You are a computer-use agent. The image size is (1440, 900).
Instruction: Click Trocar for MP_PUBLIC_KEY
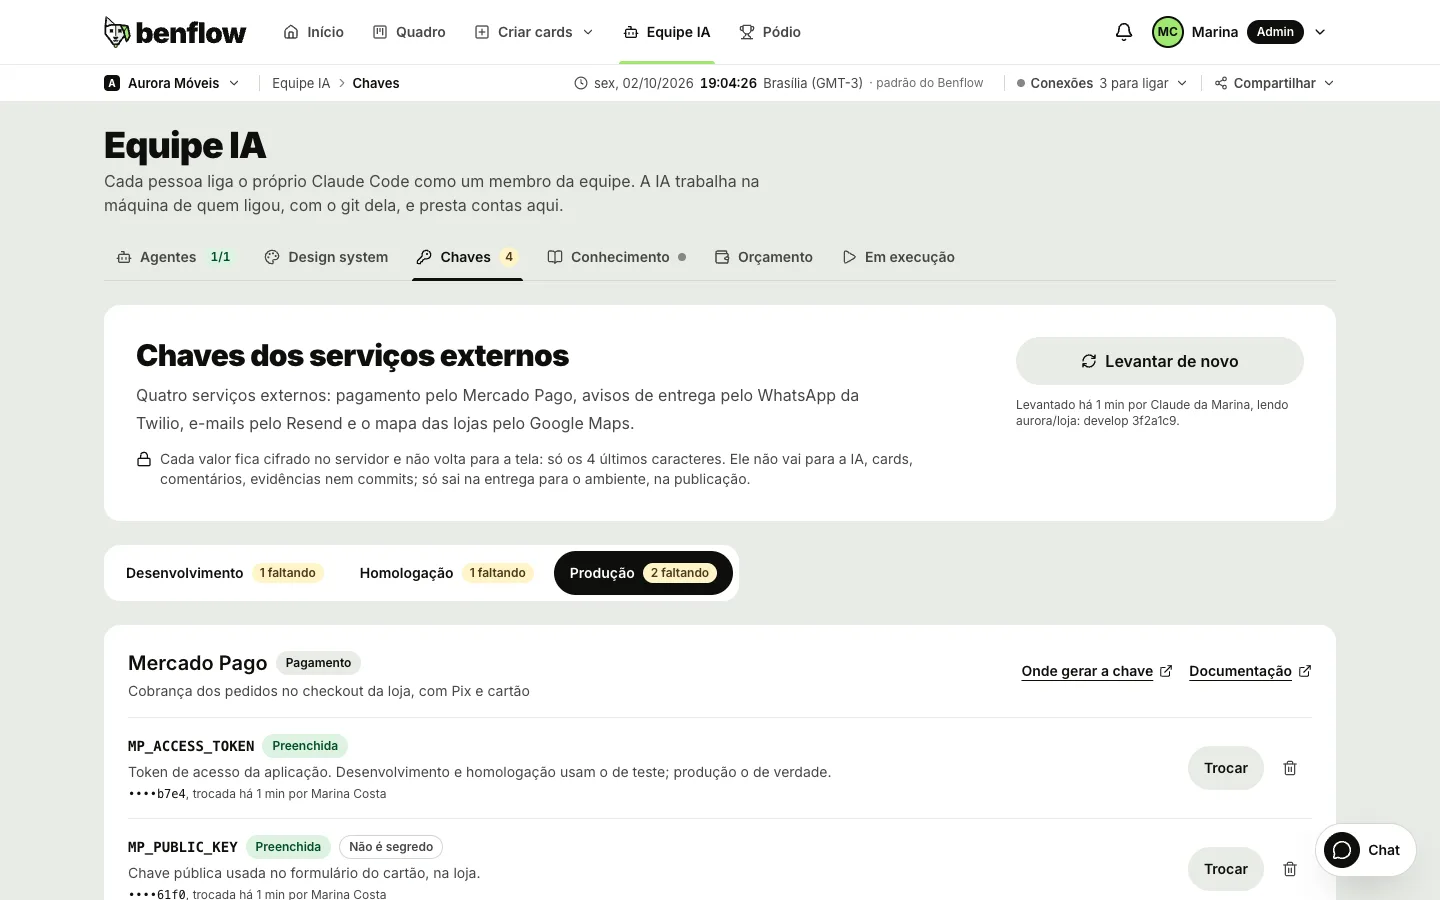point(1226,869)
